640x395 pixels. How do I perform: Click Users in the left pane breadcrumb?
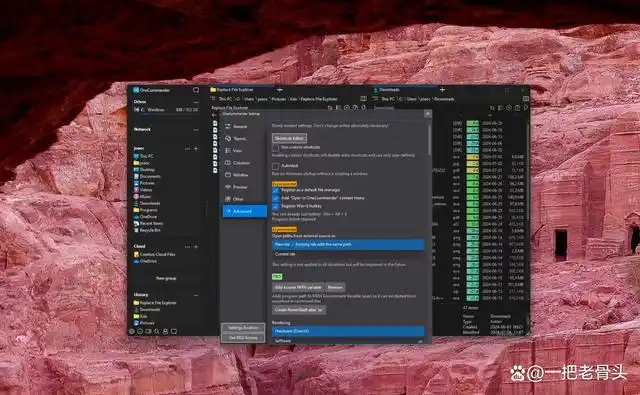coord(249,99)
